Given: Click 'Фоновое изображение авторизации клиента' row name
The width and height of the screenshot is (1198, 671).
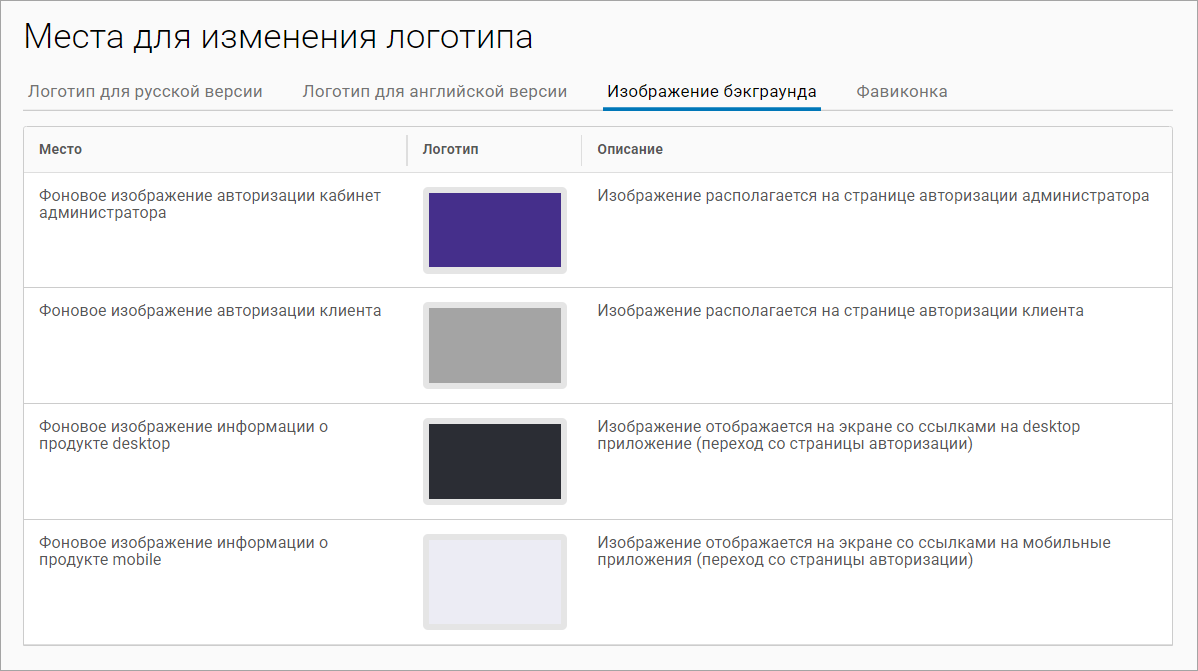Looking at the screenshot, I should click(209, 311).
